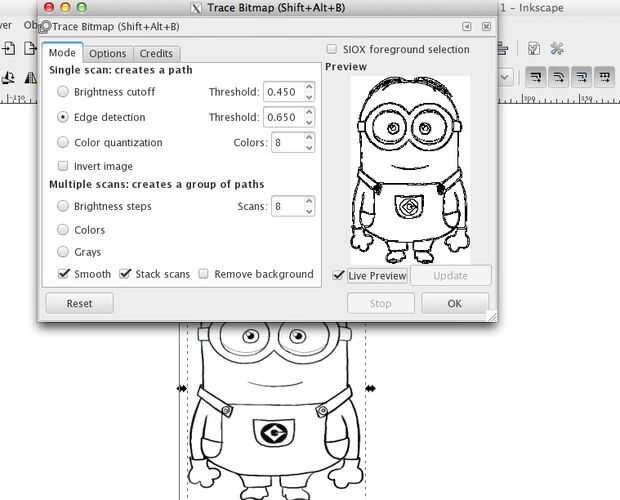This screenshot has height=500, width=620.
Task: Toggle the Live Preview checkbox
Action: [338, 275]
